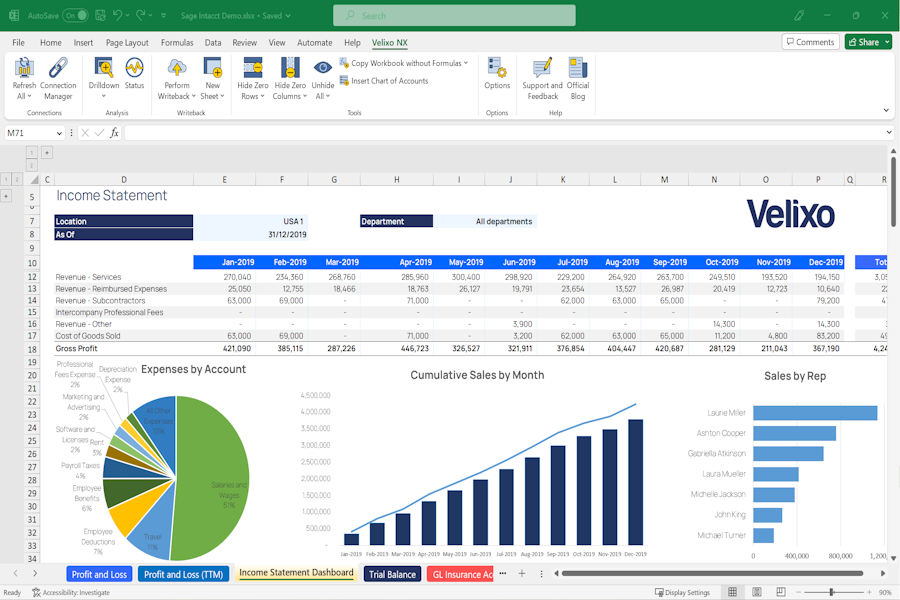Click Hide Zero Columns icon
Image resolution: width=900 pixels, height=600 pixels.
pos(290,68)
